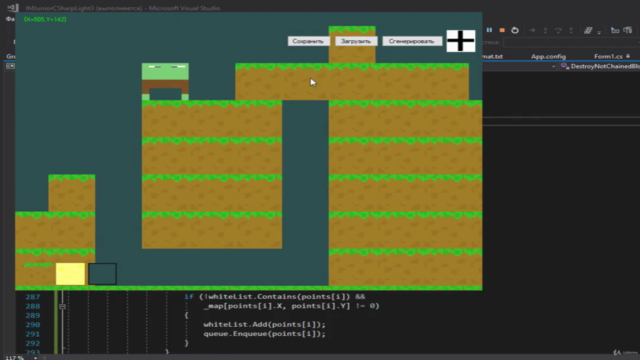Open the 117 % zoom dropdown
Screen dimensions: 640x360
pyautogui.click(x=36, y=358)
